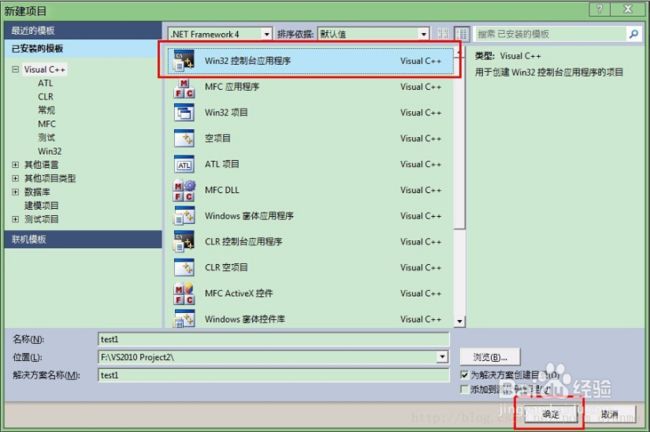Select the Windows 窗体控件库 template icon
This screenshot has width=650, height=432.
[x=184, y=319]
